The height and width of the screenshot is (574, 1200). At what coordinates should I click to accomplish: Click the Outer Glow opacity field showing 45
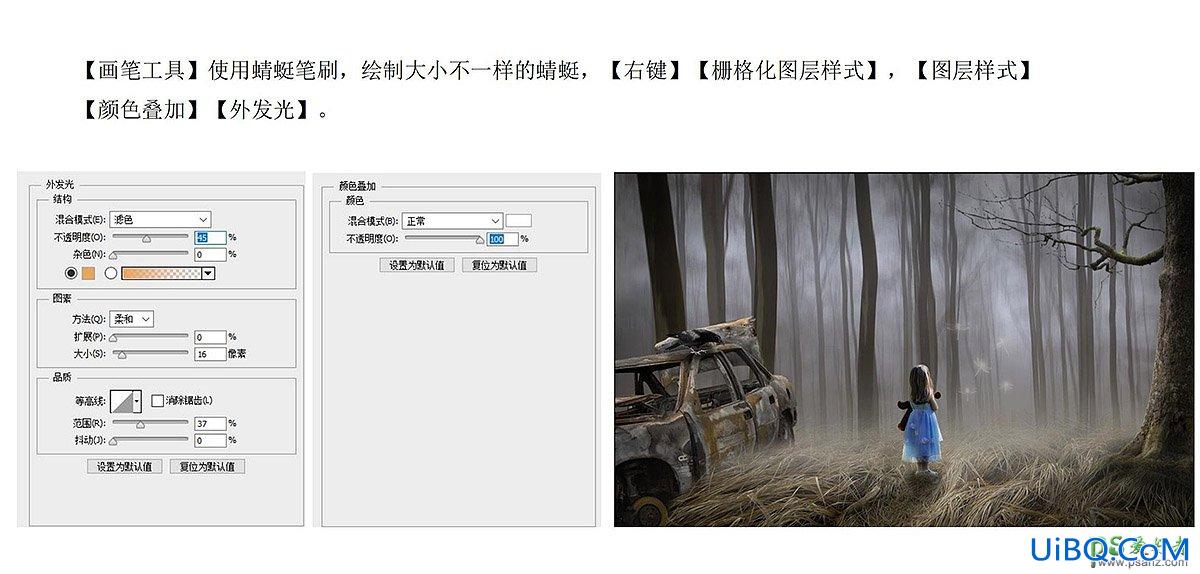[210, 238]
